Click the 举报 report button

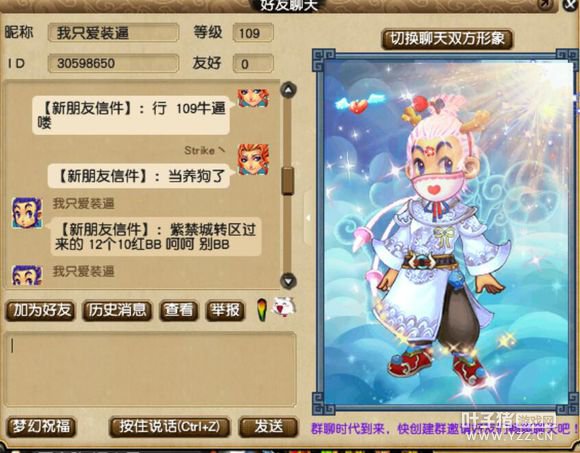pyautogui.click(x=225, y=311)
